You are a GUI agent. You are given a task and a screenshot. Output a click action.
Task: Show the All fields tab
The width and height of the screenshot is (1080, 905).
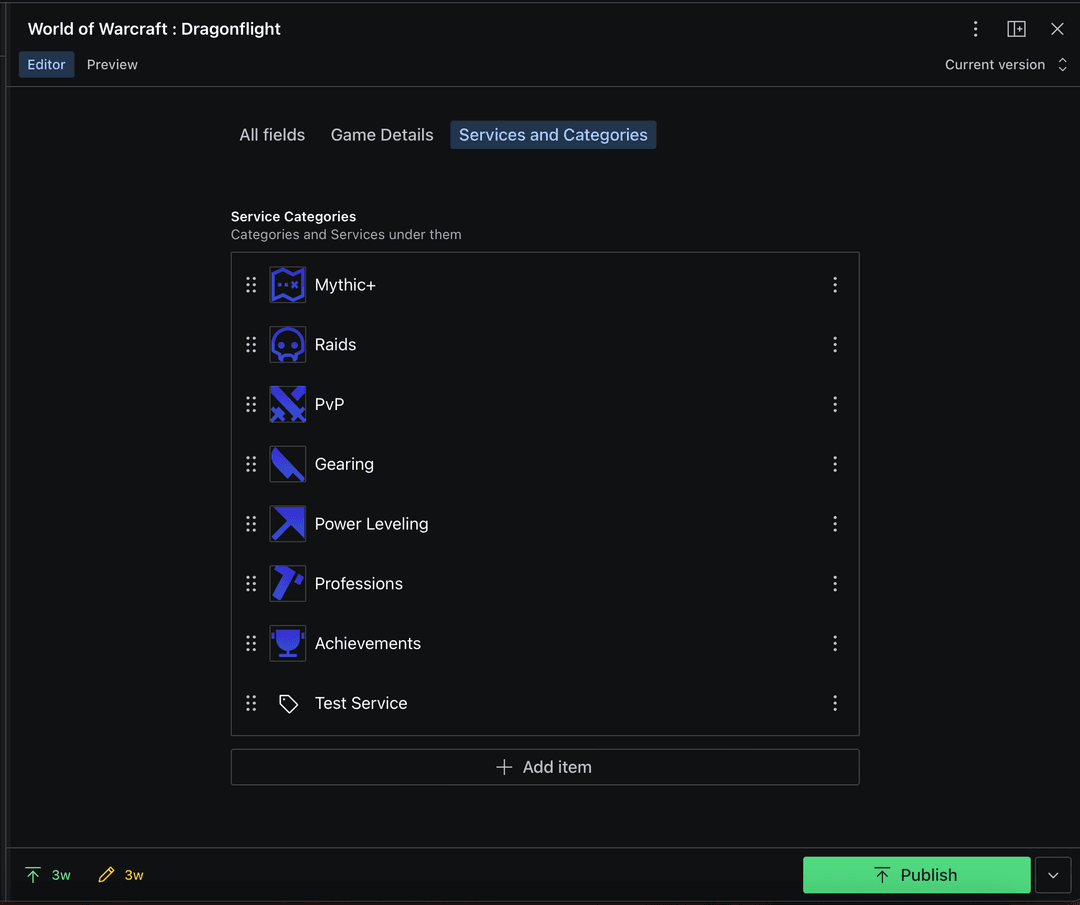(272, 135)
